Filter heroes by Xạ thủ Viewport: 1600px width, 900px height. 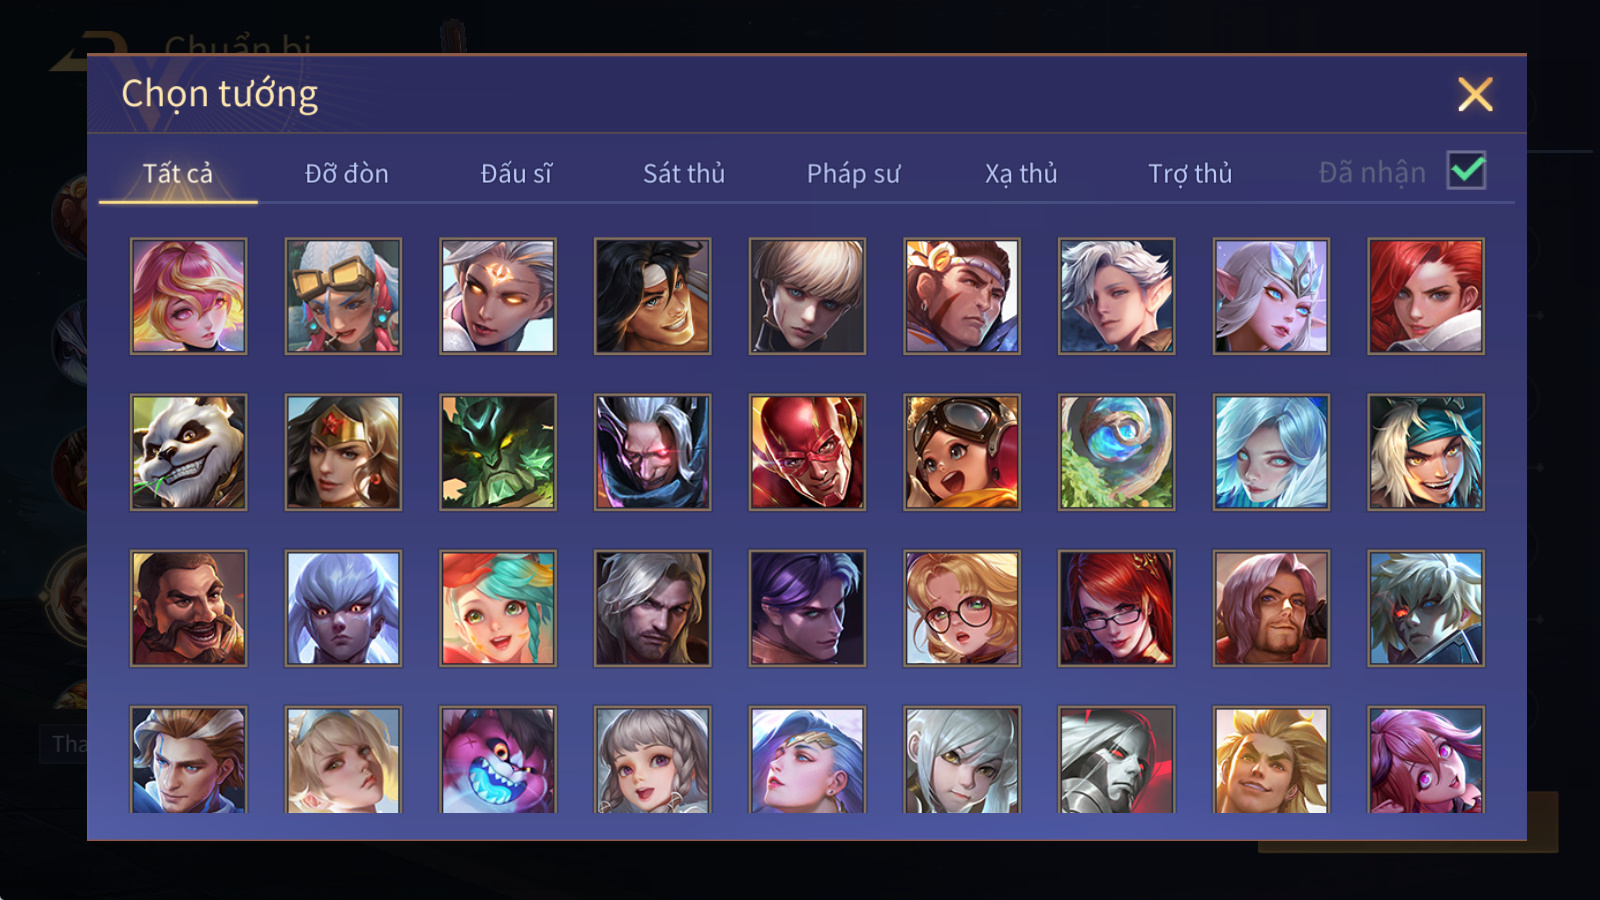tap(1021, 173)
